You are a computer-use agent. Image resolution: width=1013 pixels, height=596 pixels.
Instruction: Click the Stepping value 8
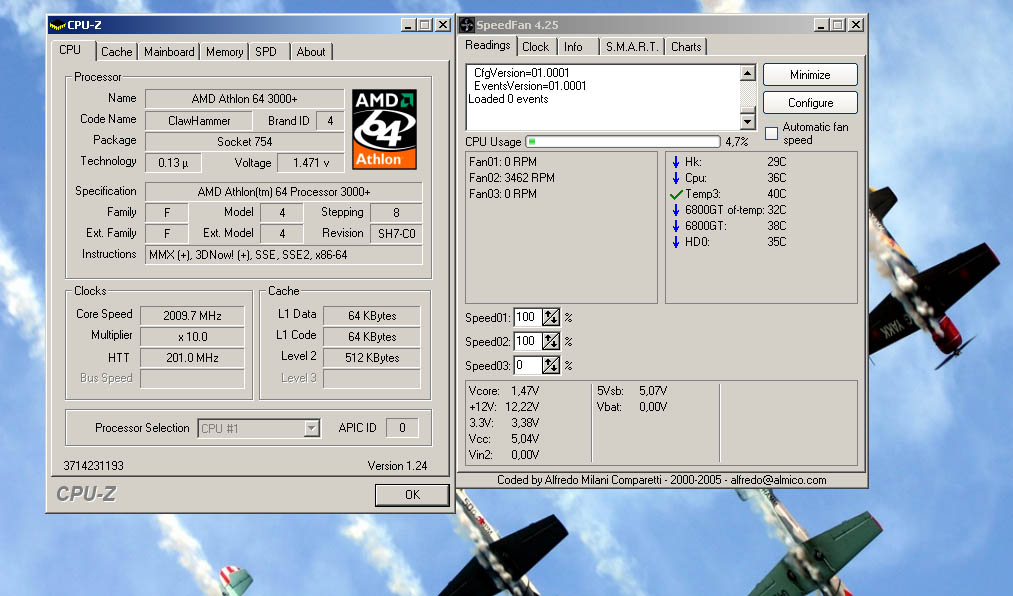(x=396, y=212)
